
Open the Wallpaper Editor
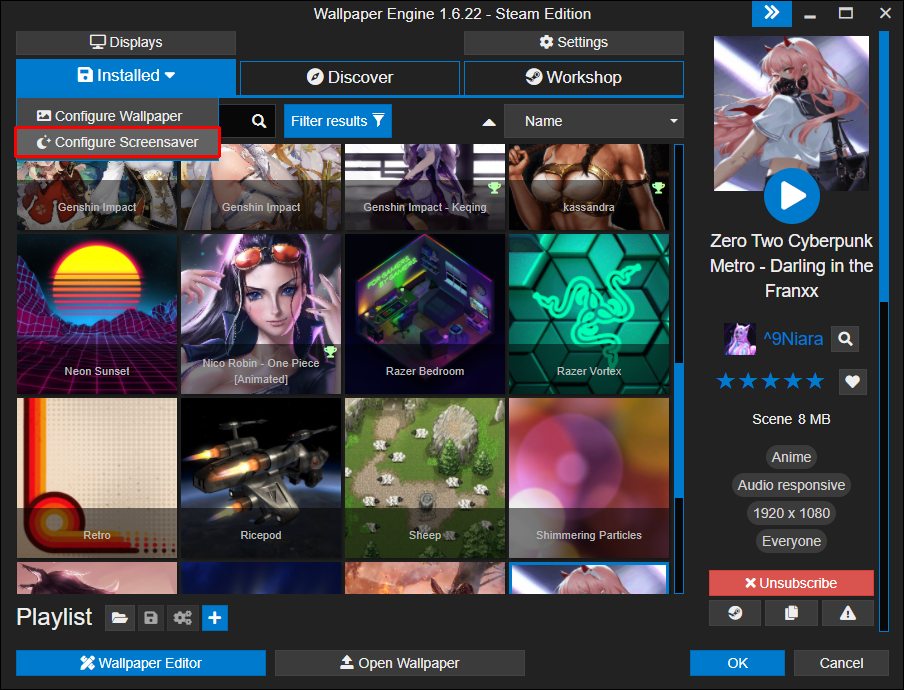click(141, 663)
